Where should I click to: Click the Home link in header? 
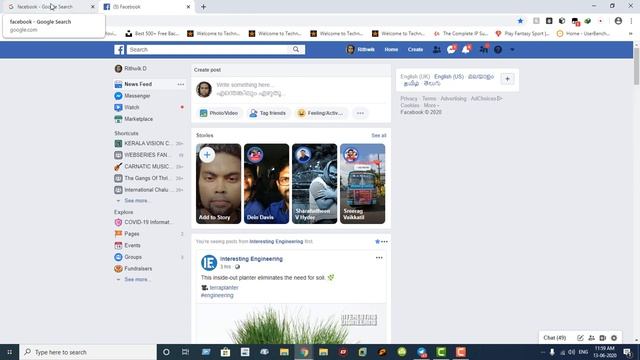point(391,49)
